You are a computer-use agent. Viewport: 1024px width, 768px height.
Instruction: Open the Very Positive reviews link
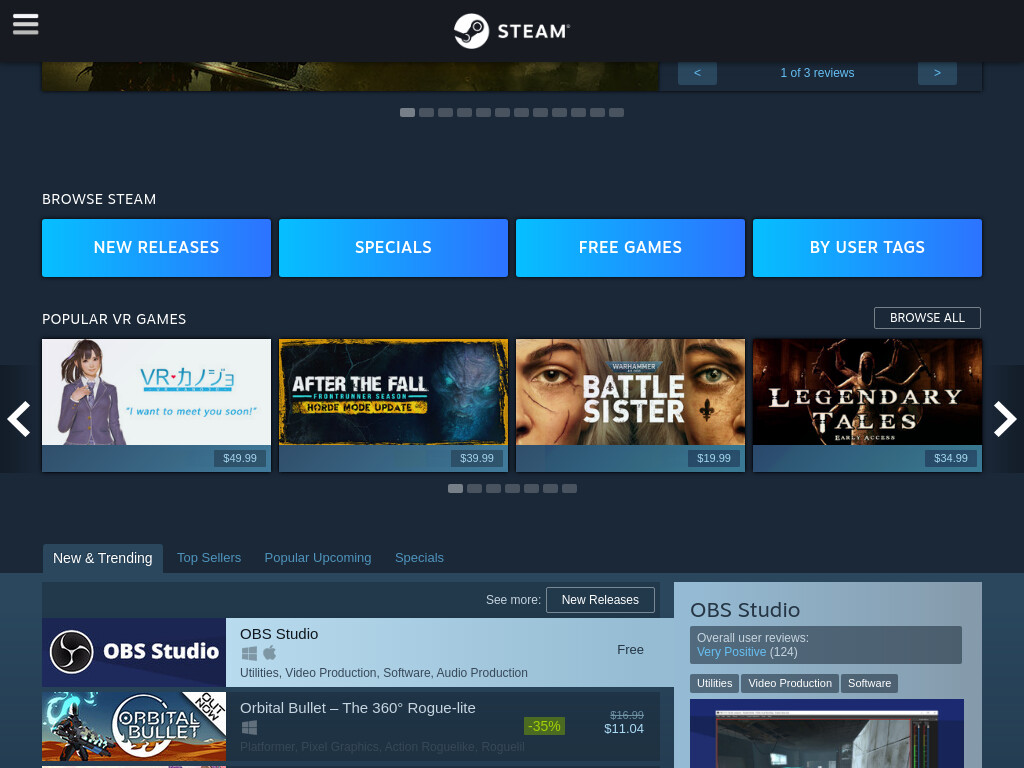[x=731, y=652]
